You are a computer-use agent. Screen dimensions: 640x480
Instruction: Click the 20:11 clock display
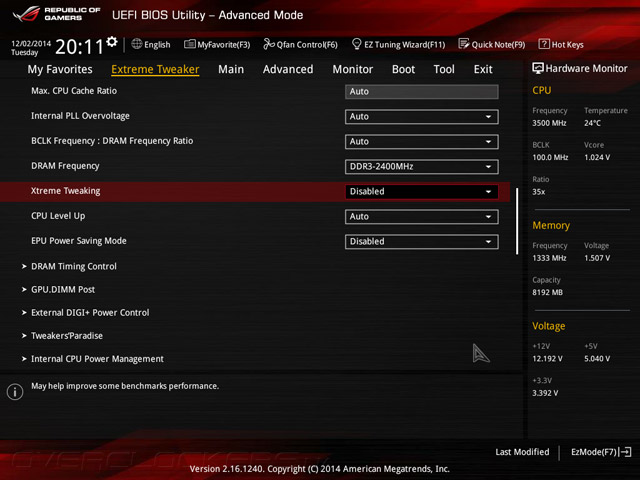coord(79,47)
